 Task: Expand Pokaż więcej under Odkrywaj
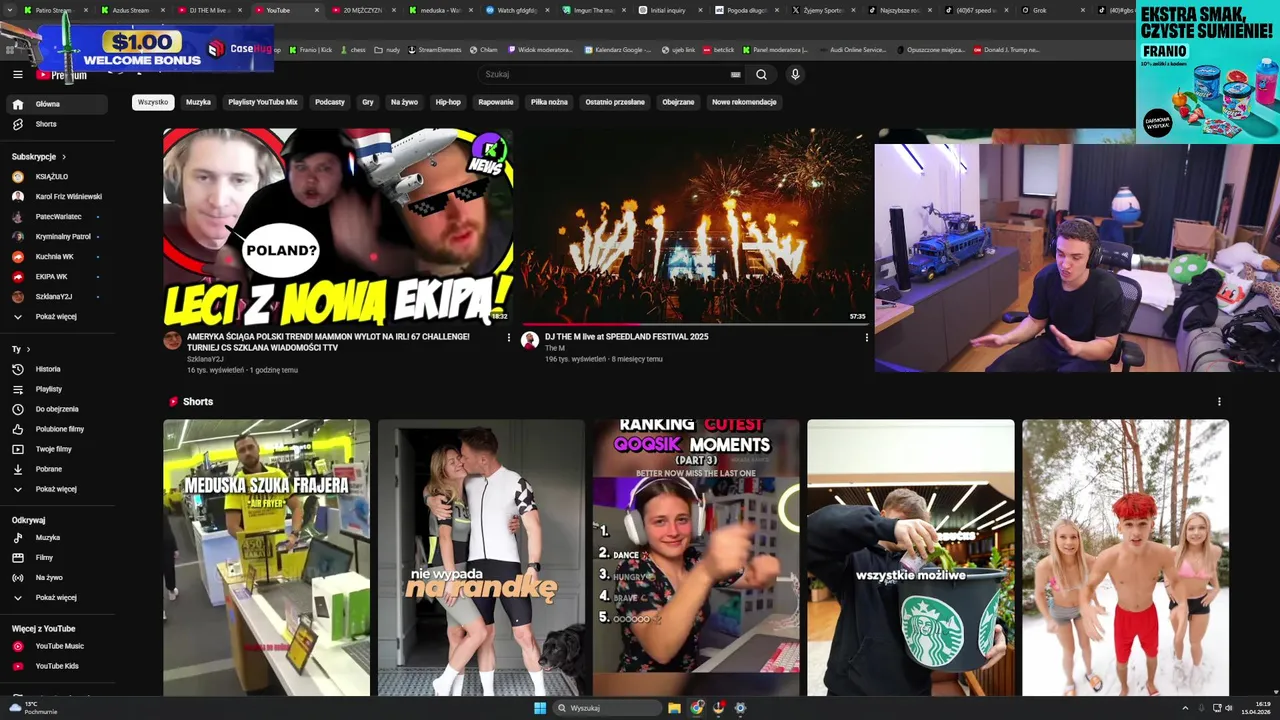58,597
